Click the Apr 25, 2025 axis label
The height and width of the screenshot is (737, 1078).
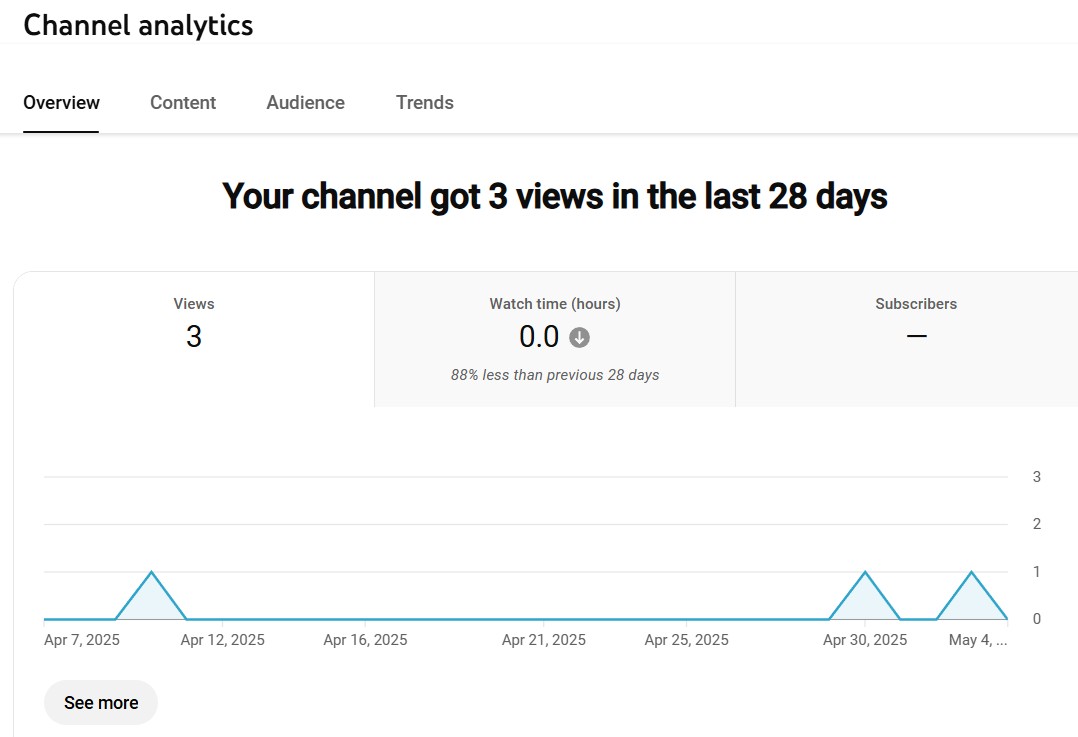pyautogui.click(x=686, y=640)
